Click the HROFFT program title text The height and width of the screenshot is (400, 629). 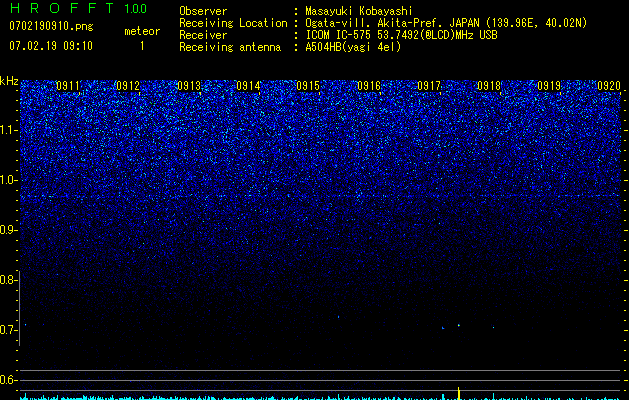[x=63, y=8]
